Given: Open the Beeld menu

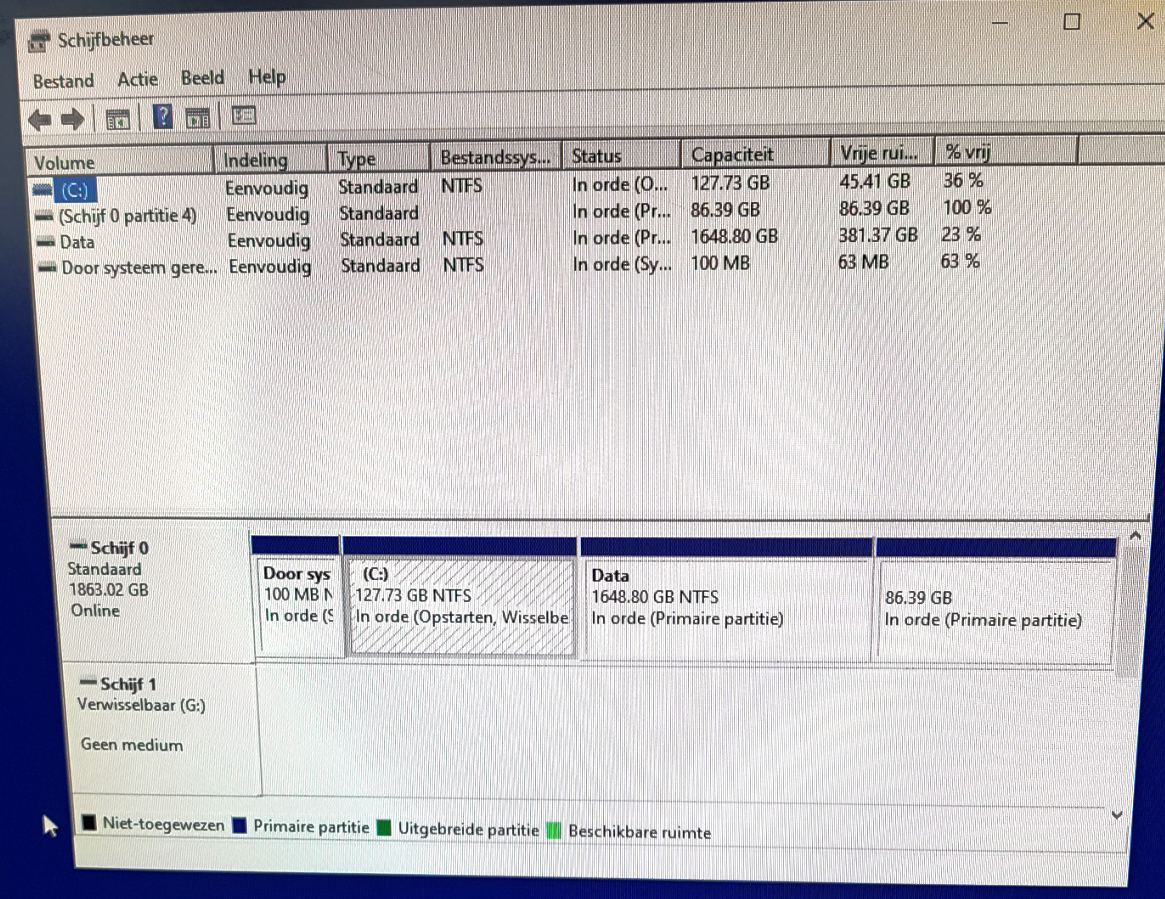Looking at the screenshot, I should 202,78.
